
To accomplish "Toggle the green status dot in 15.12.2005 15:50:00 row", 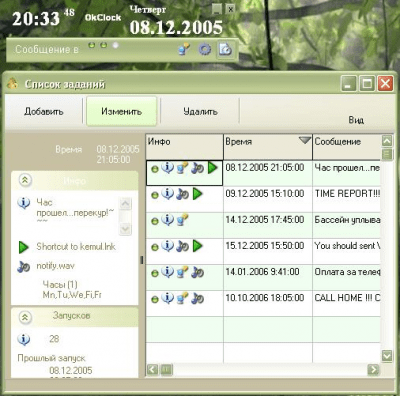I will click(x=155, y=248).
